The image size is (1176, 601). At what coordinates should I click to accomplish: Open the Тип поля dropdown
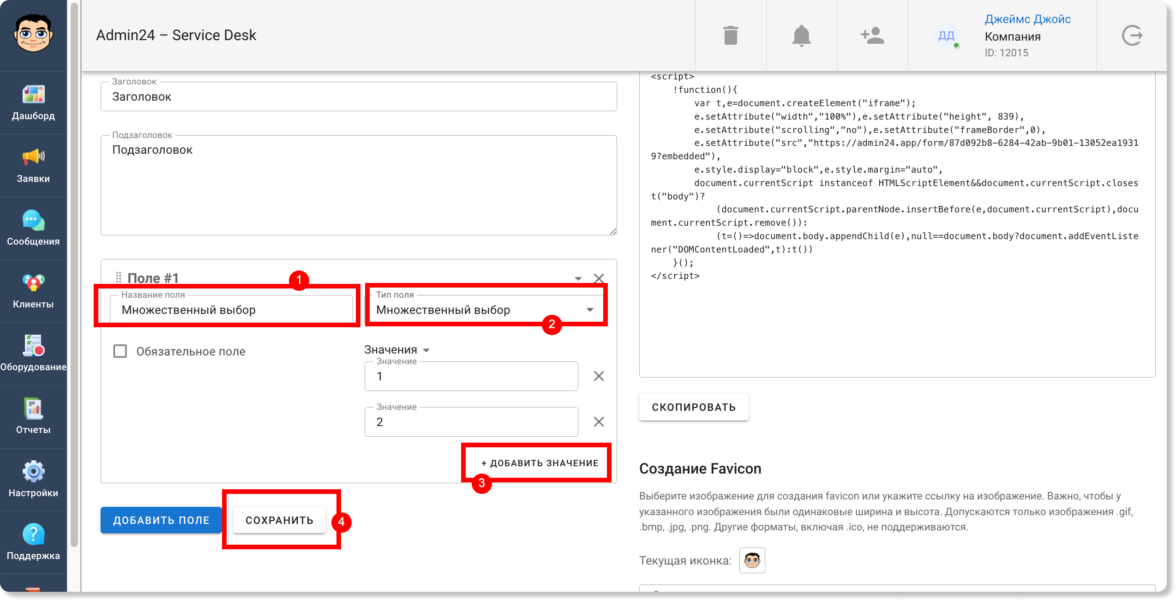tap(484, 309)
